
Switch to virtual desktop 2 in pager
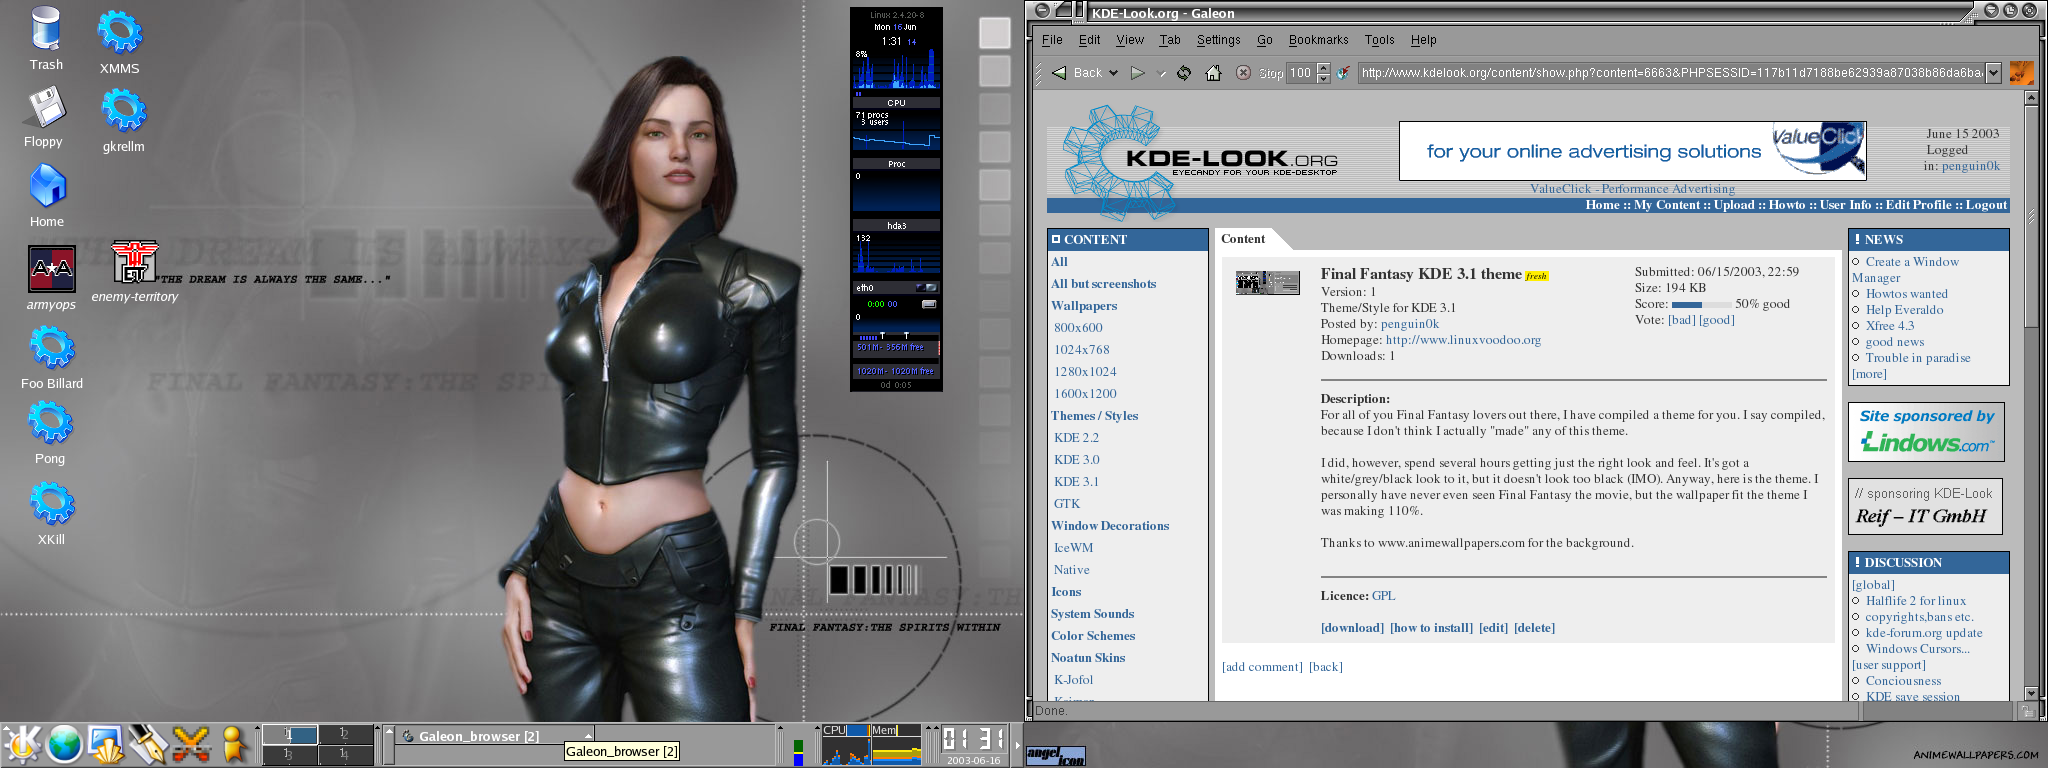(x=345, y=735)
